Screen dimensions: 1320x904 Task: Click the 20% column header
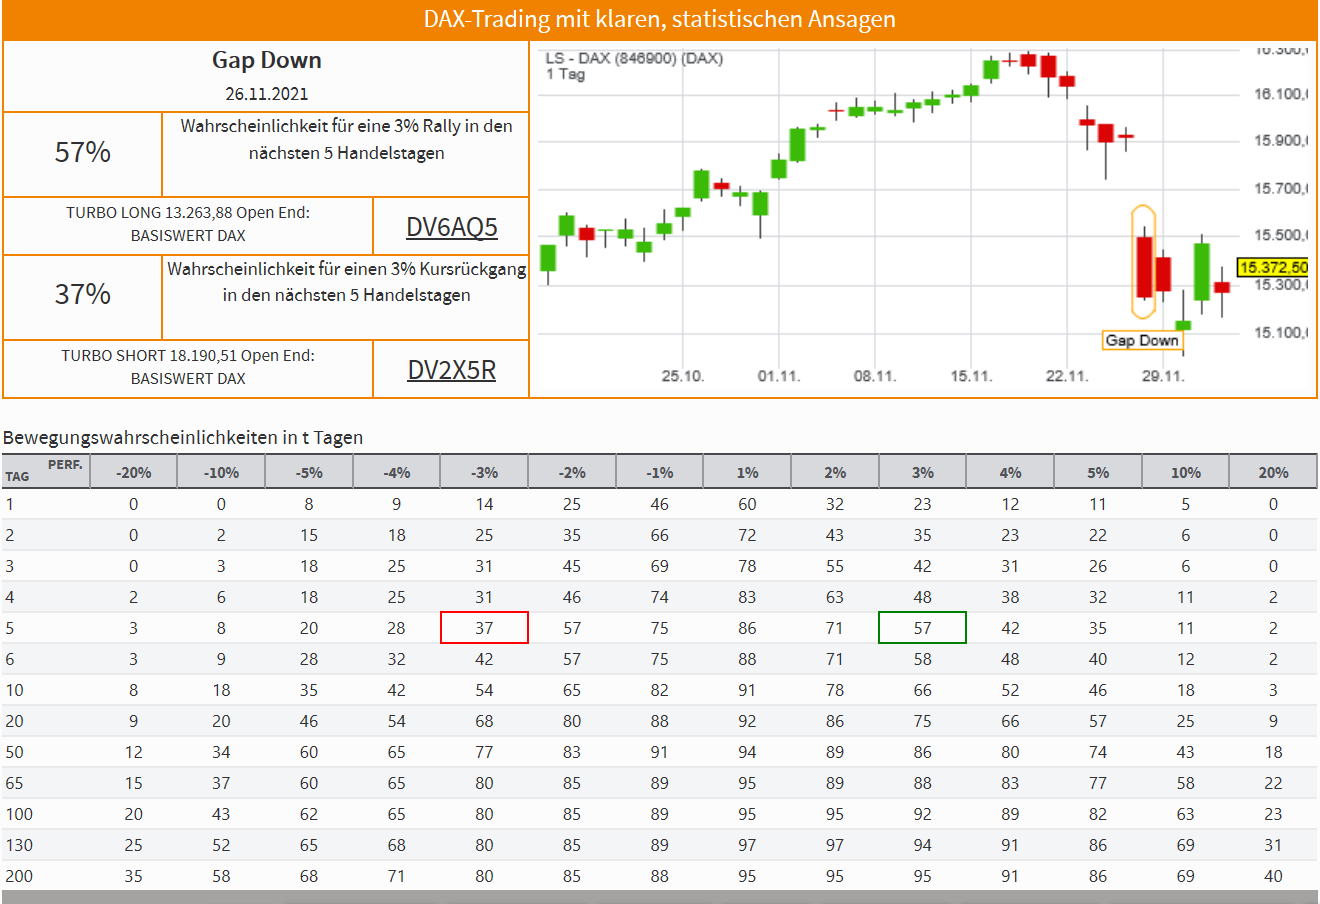click(1273, 472)
